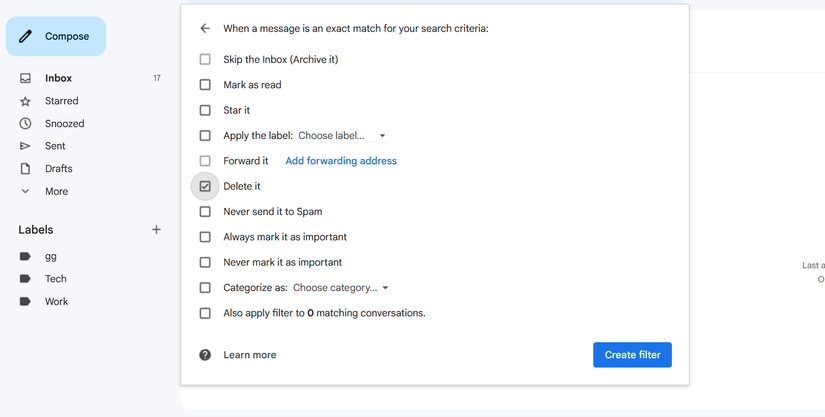Go to the Inbox folder
Viewport: 825px width, 417px height.
click(x=58, y=78)
